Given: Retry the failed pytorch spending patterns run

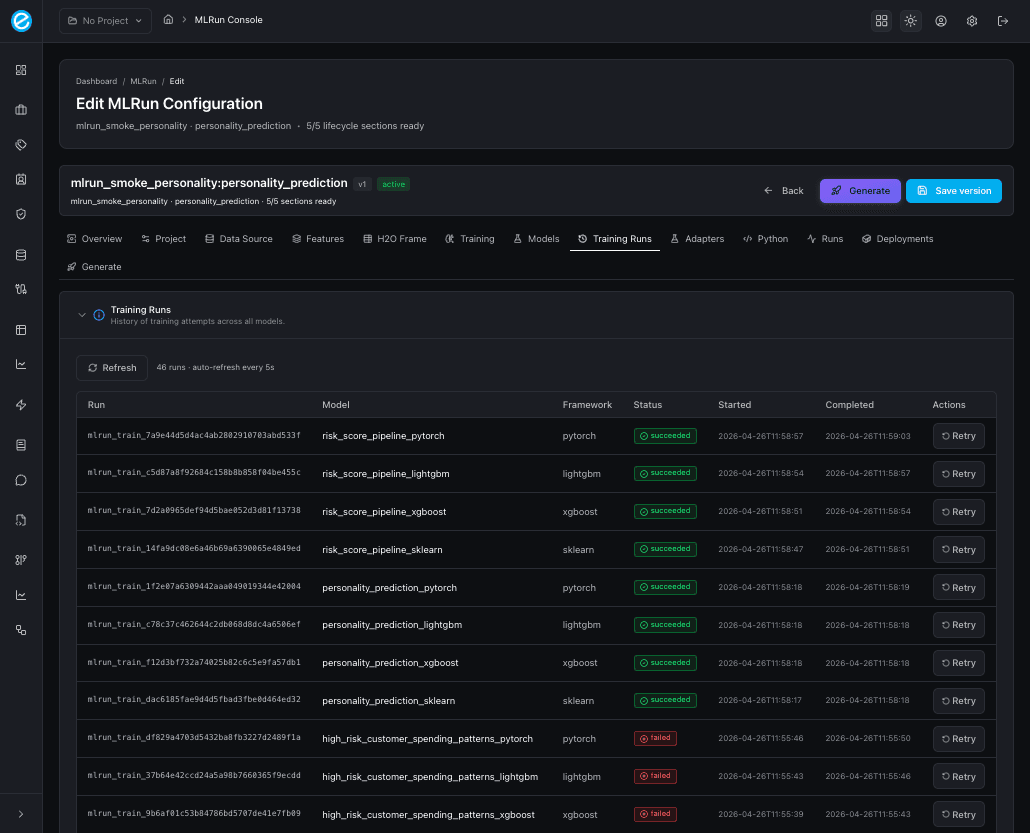Looking at the screenshot, I should point(958,738).
